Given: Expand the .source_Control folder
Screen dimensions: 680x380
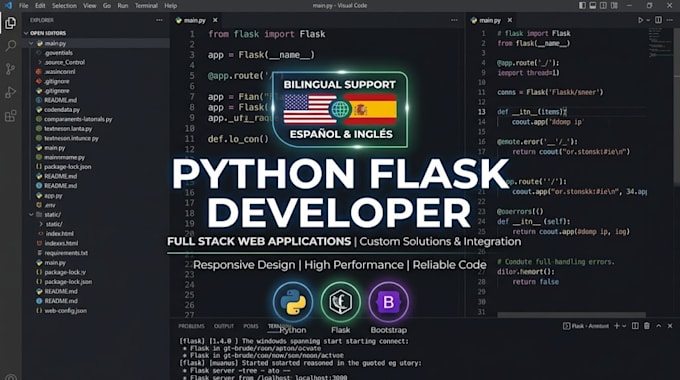Looking at the screenshot, I should (x=40, y=62).
